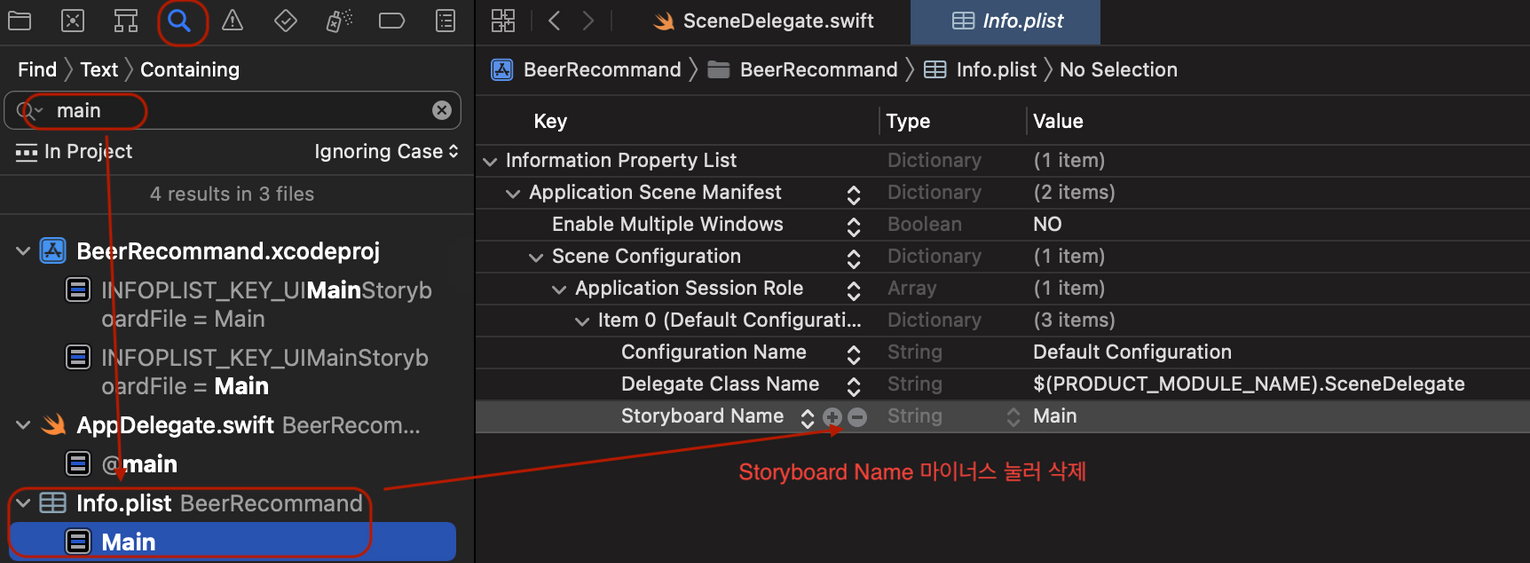Collapse the Info.plist results group
The height and width of the screenshot is (563, 1530).
click(x=23, y=503)
